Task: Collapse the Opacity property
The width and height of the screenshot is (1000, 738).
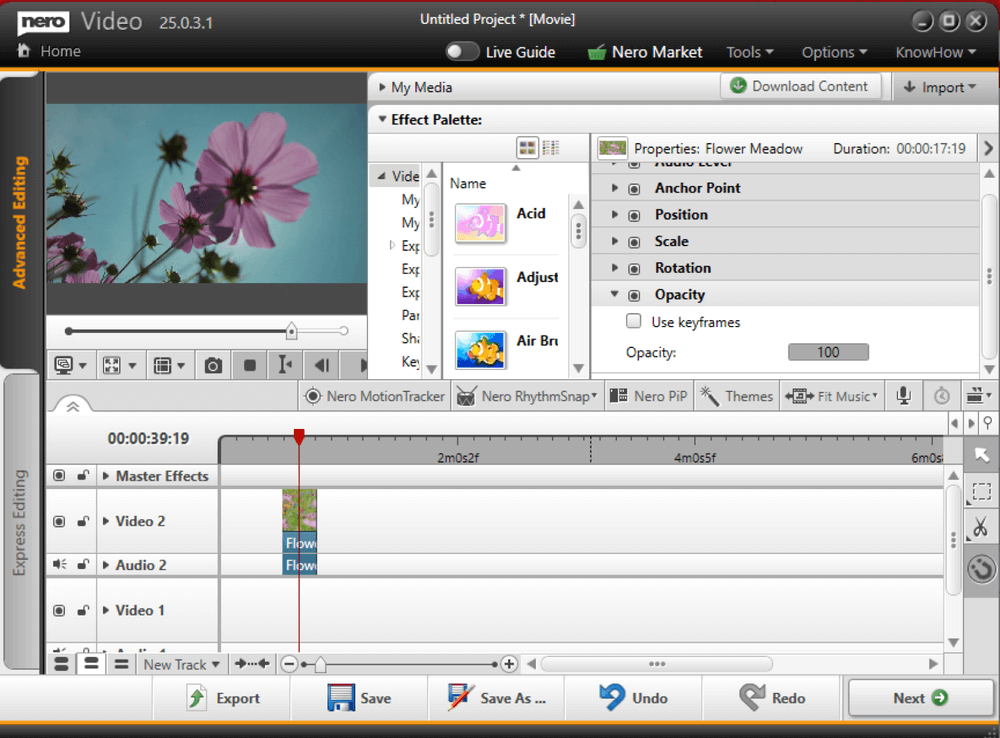Action: click(x=615, y=294)
